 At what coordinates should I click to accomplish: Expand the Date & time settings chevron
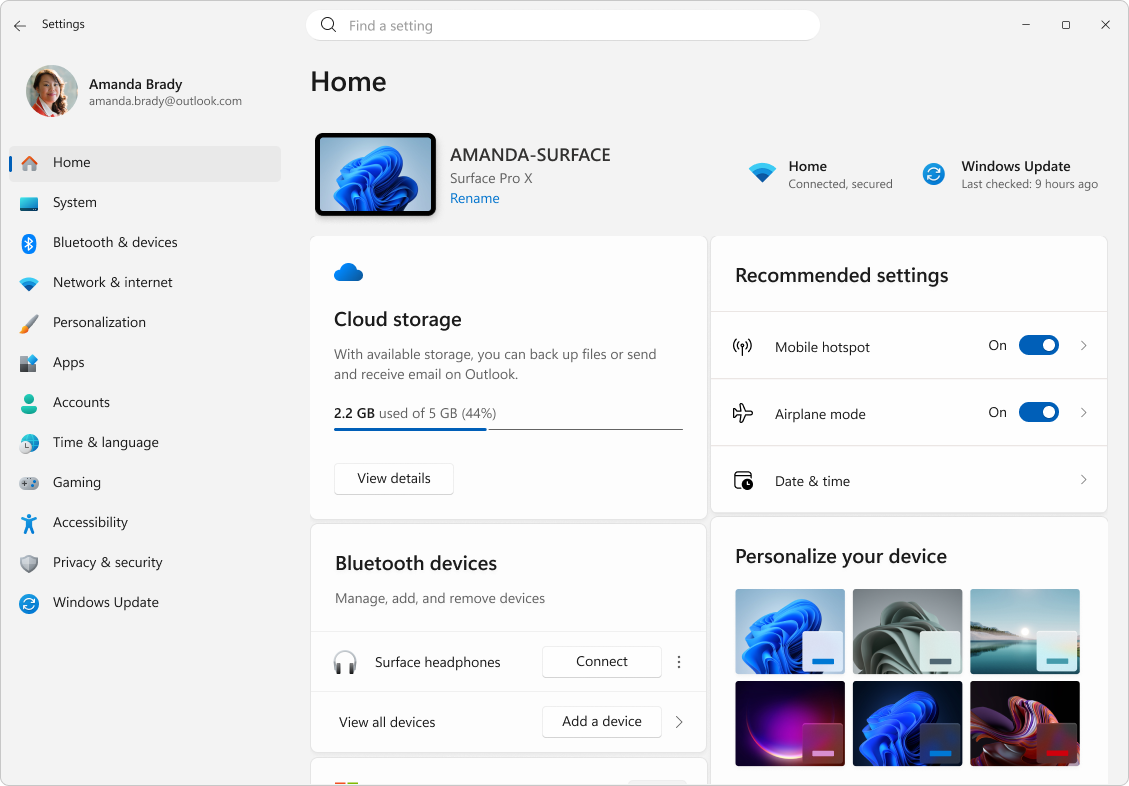(x=1084, y=480)
